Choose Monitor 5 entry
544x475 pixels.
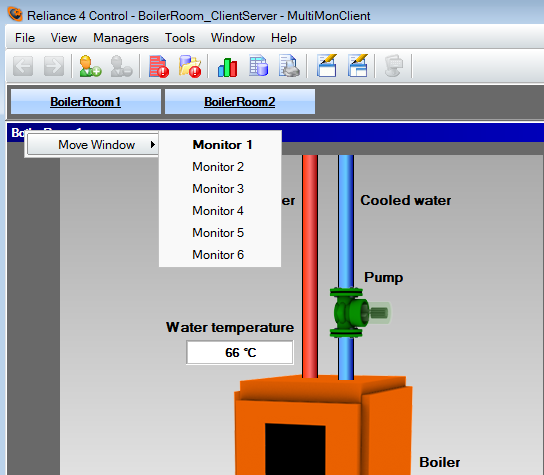coord(220,233)
